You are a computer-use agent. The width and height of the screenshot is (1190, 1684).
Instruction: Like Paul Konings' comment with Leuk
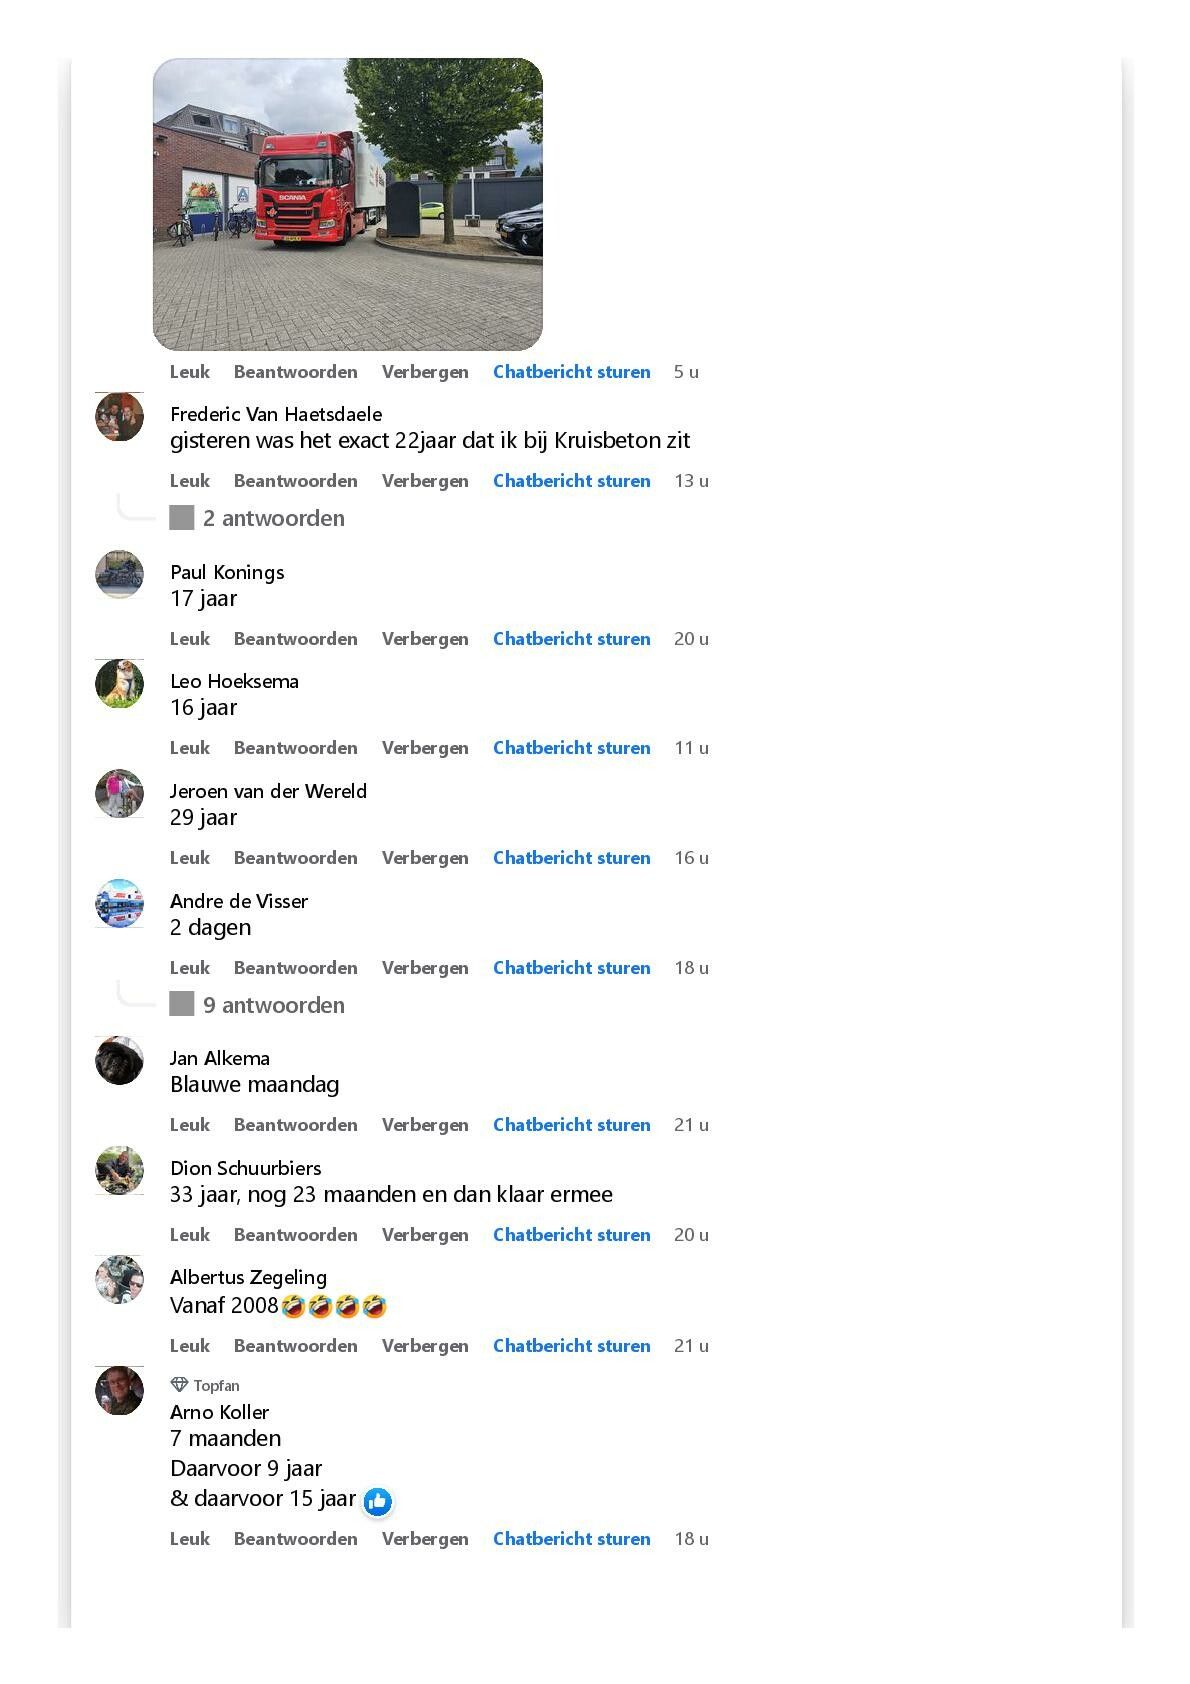[190, 639]
